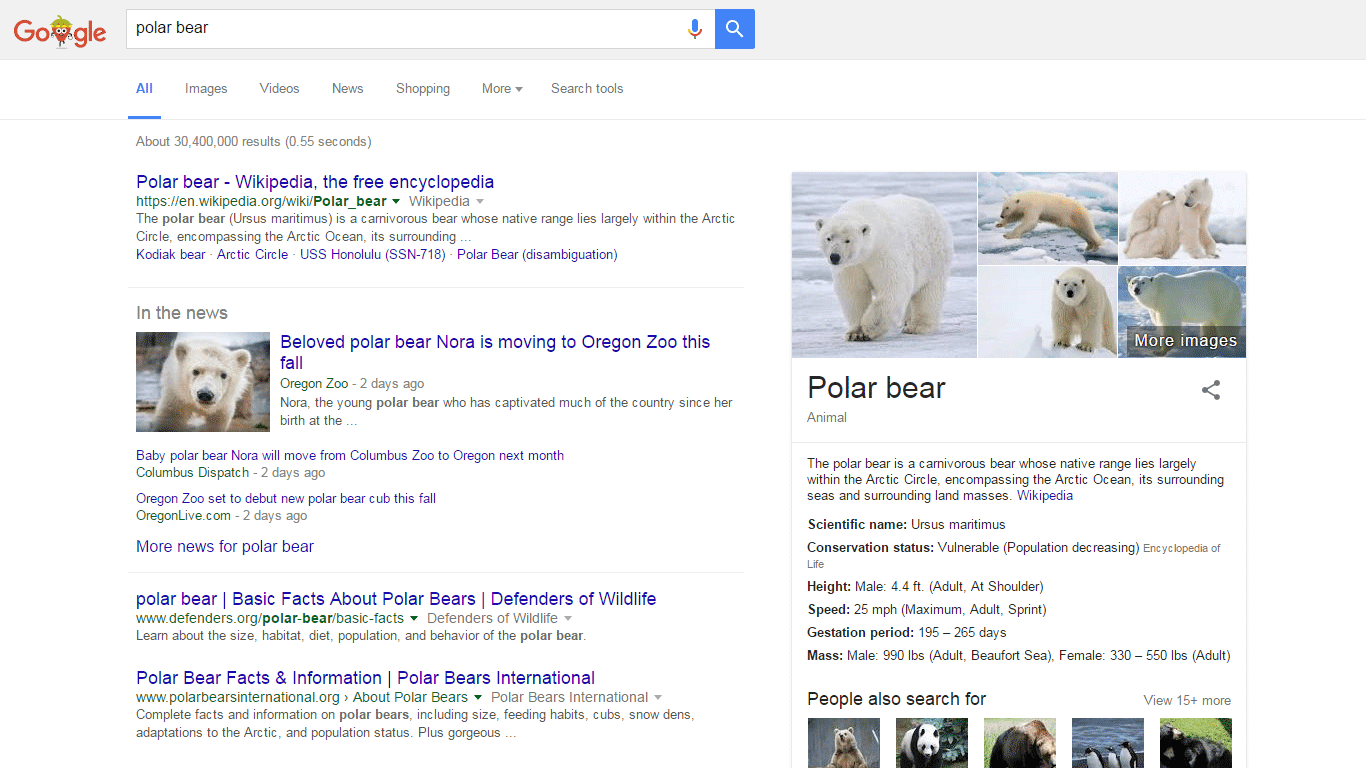Click Gestation period label
Image resolution: width=1366 pixels, height=768 pixels.
click(x=860, y=633)
